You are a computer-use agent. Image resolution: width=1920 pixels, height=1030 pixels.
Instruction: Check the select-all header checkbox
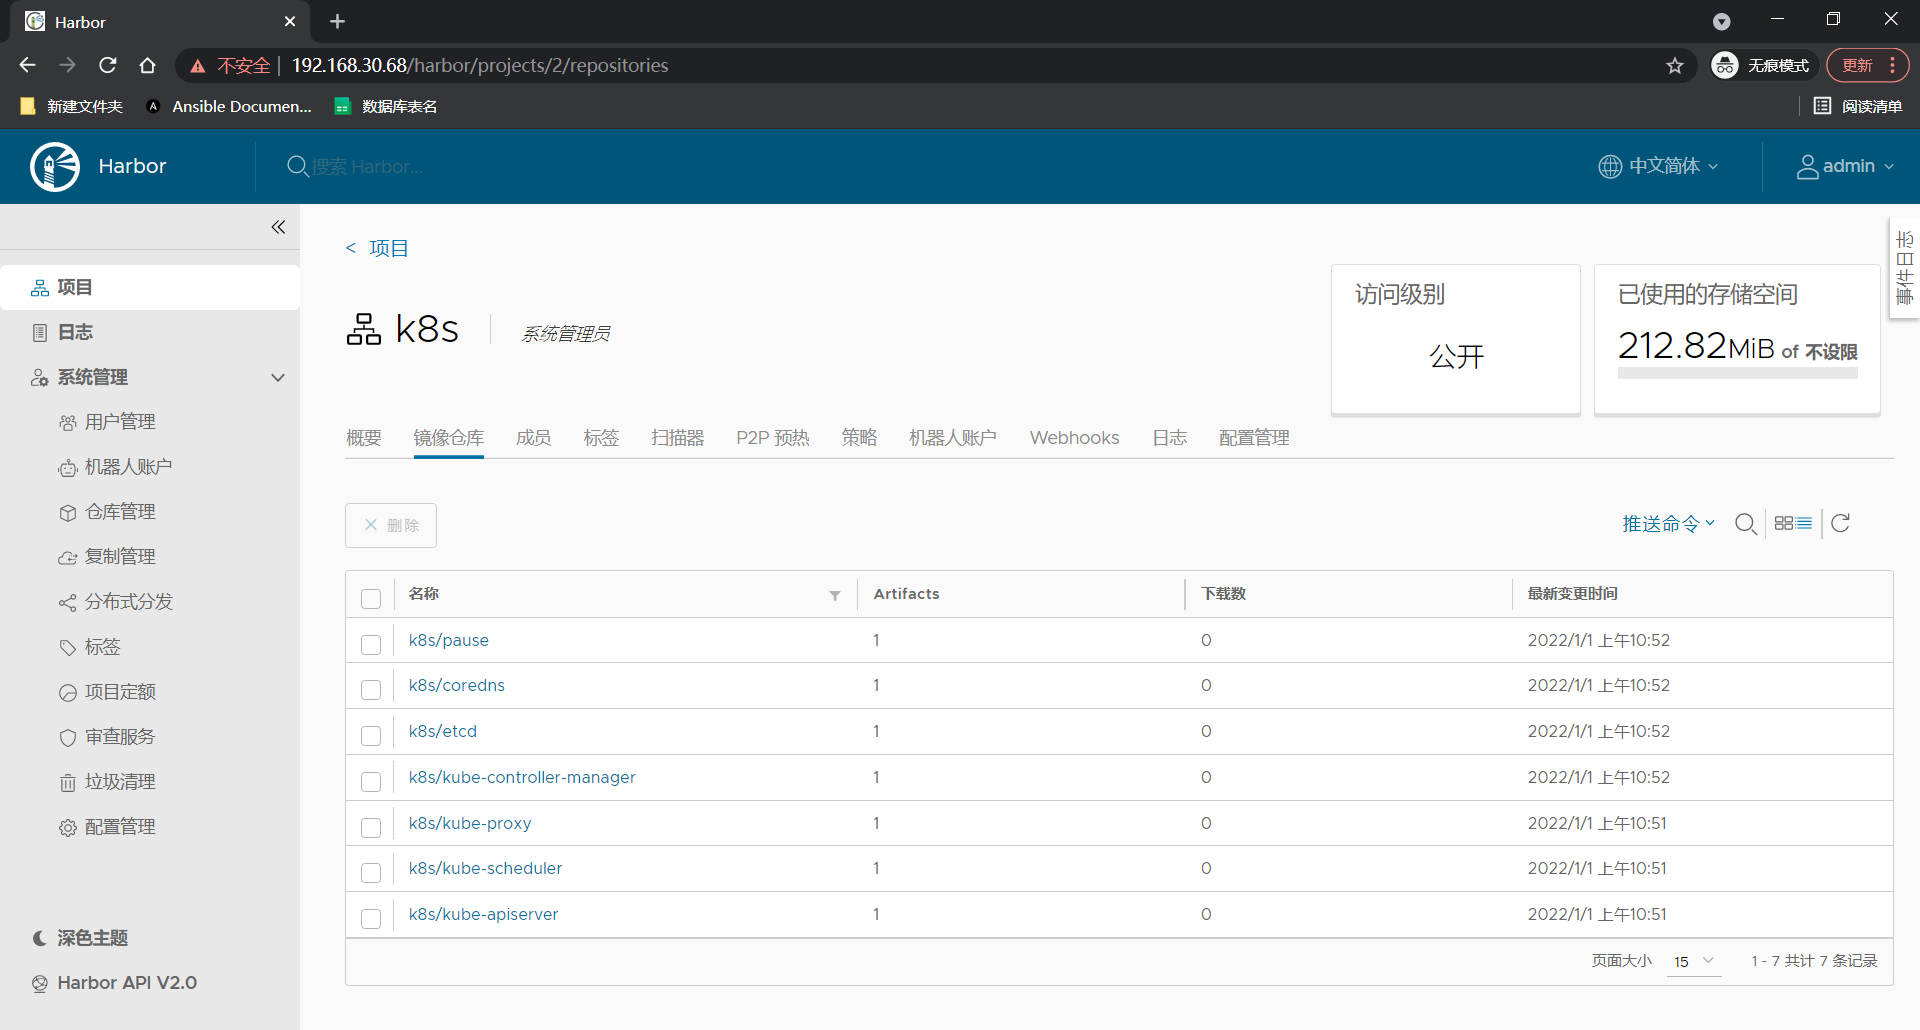[371, 598]
